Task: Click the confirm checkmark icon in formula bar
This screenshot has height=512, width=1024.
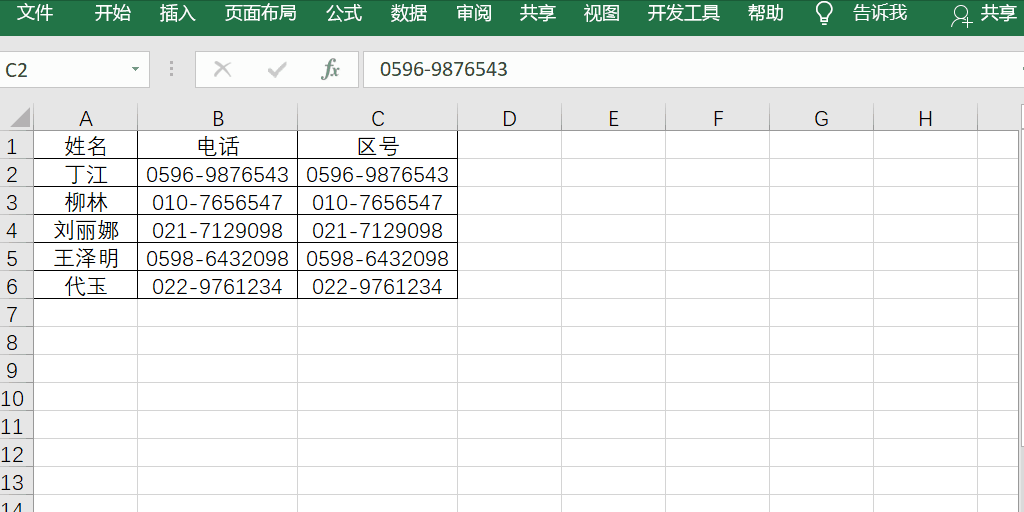Action: coord(277,69)
